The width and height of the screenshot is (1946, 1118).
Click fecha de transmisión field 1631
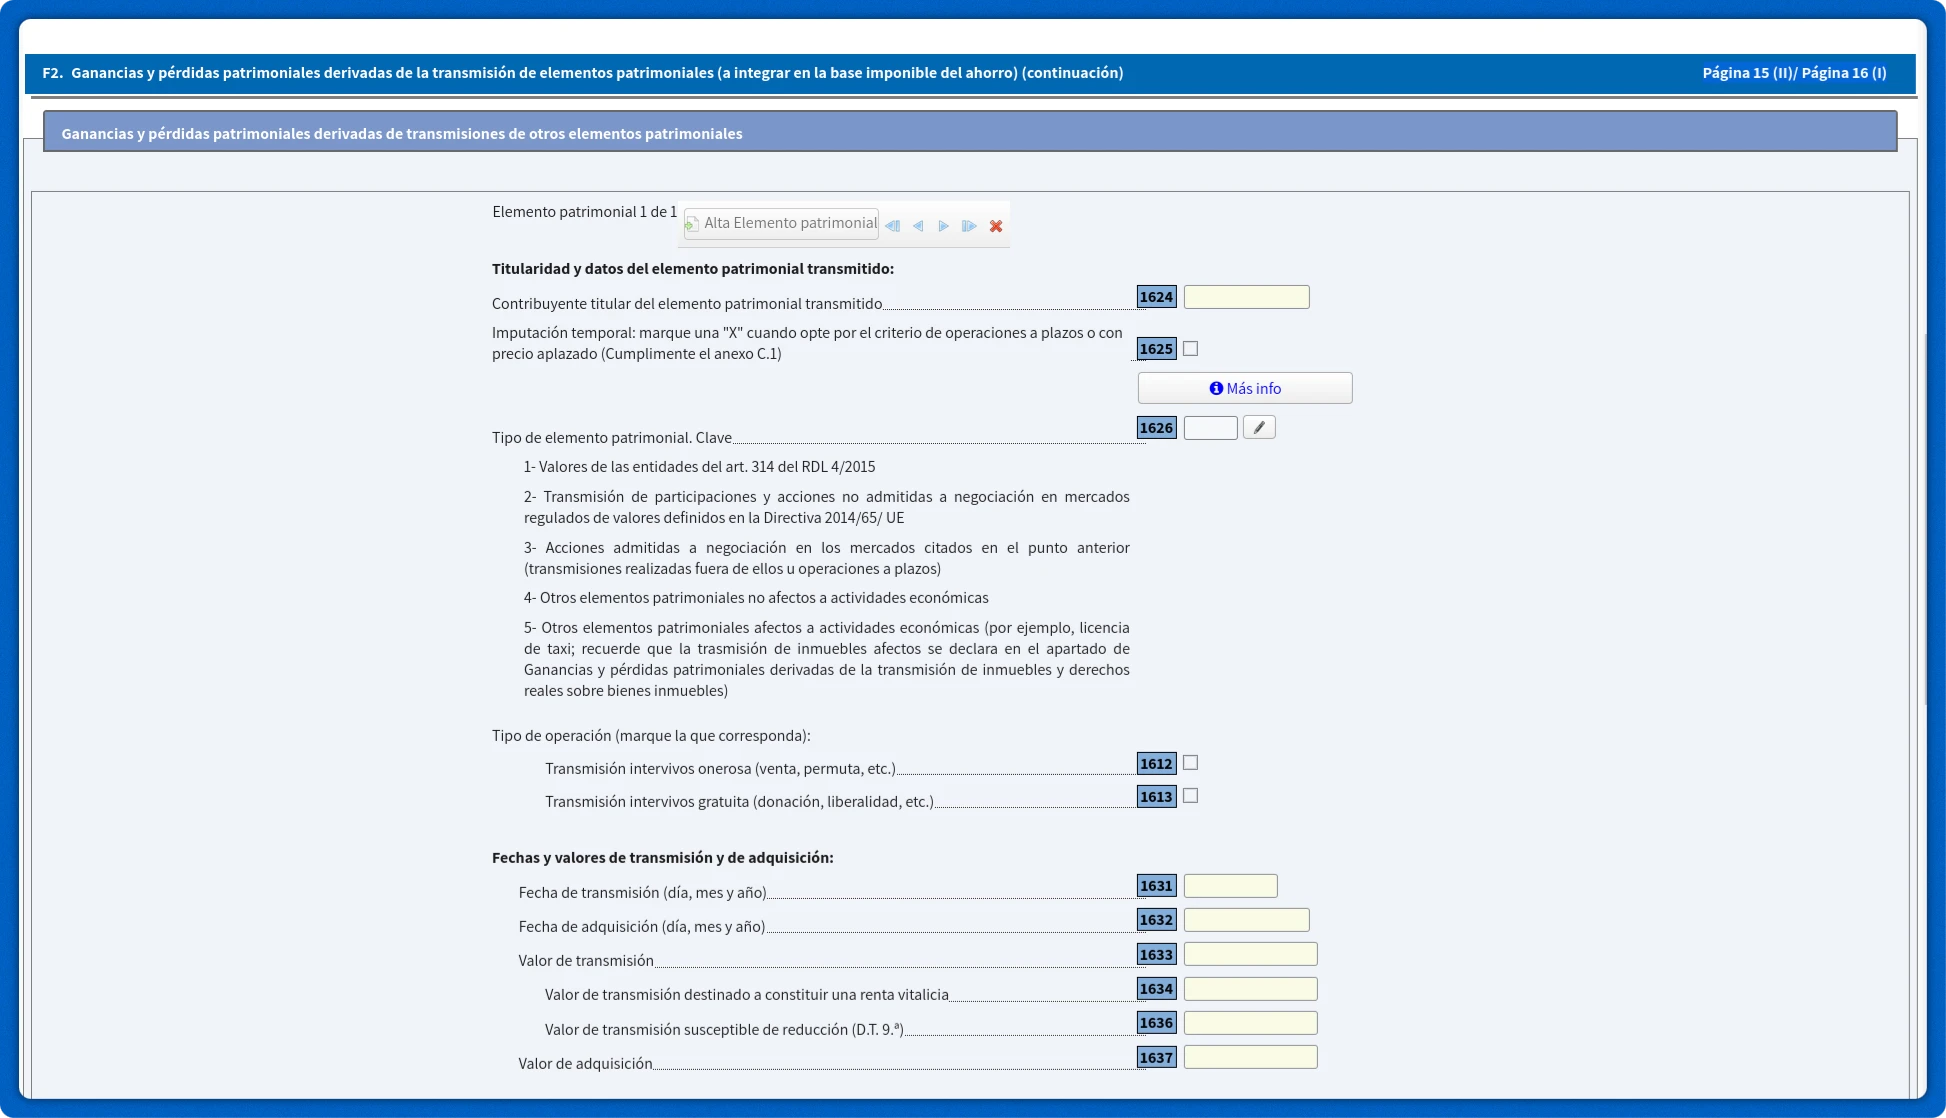click(x=1230, y=886)
